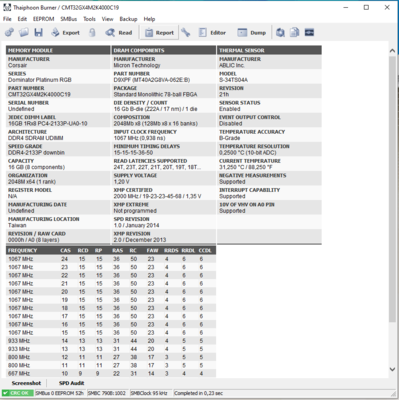Click the copy documents icon in toolbar
The width and height of the screenshot is (399, 400).
click(294, 32)
